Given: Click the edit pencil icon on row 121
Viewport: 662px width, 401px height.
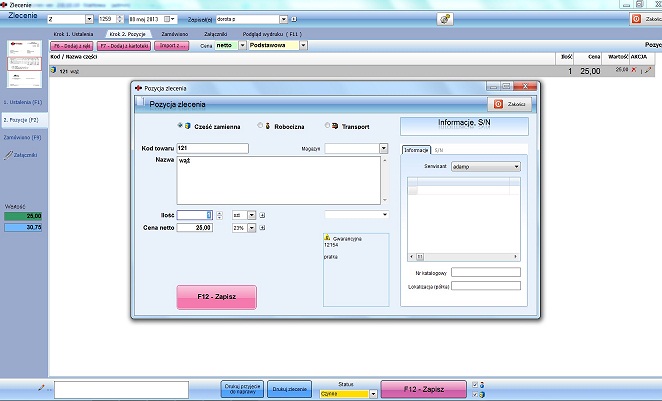Looking at the screenshot, I should pos(648,70).
